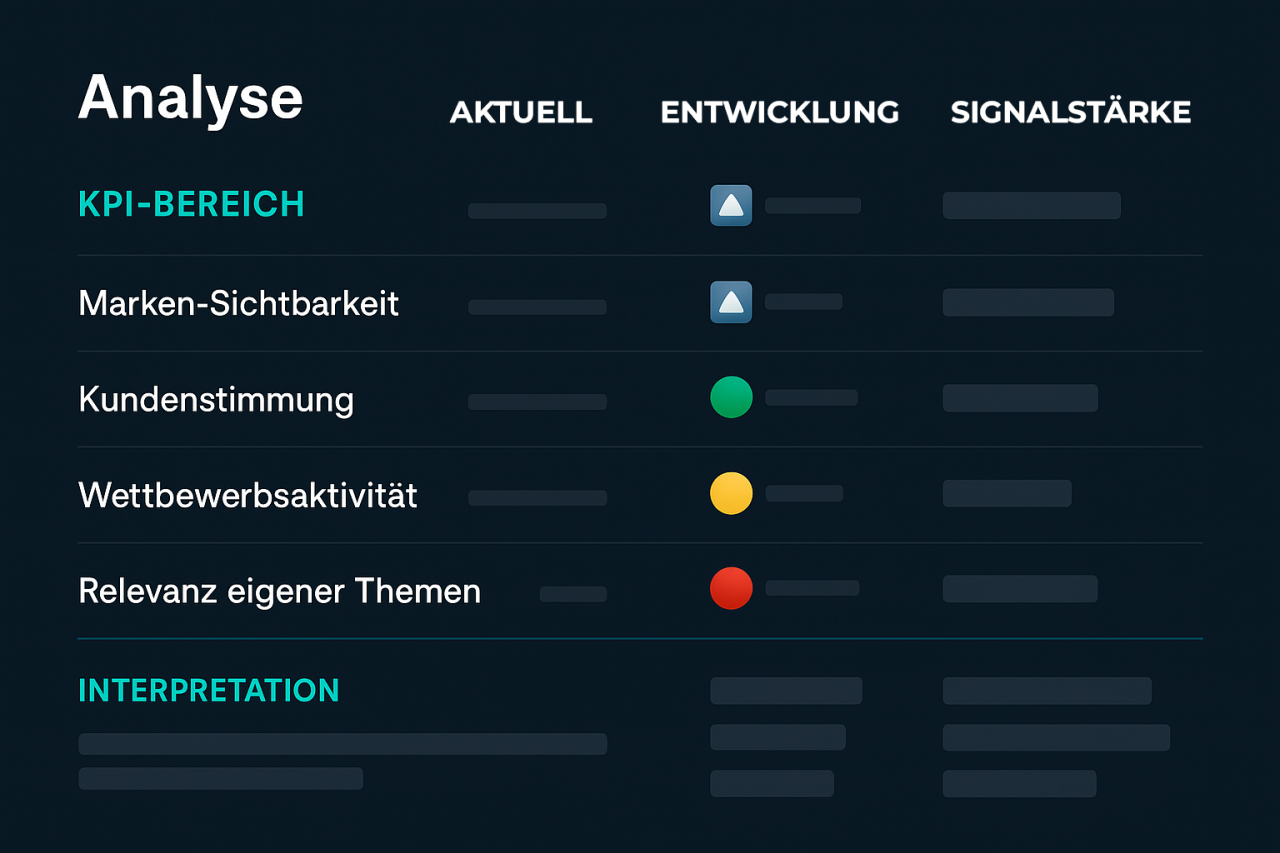Click the Aktuell value placeholder for Kundenstimmung
1280x853 pixels.
click(x=537, y=402)
